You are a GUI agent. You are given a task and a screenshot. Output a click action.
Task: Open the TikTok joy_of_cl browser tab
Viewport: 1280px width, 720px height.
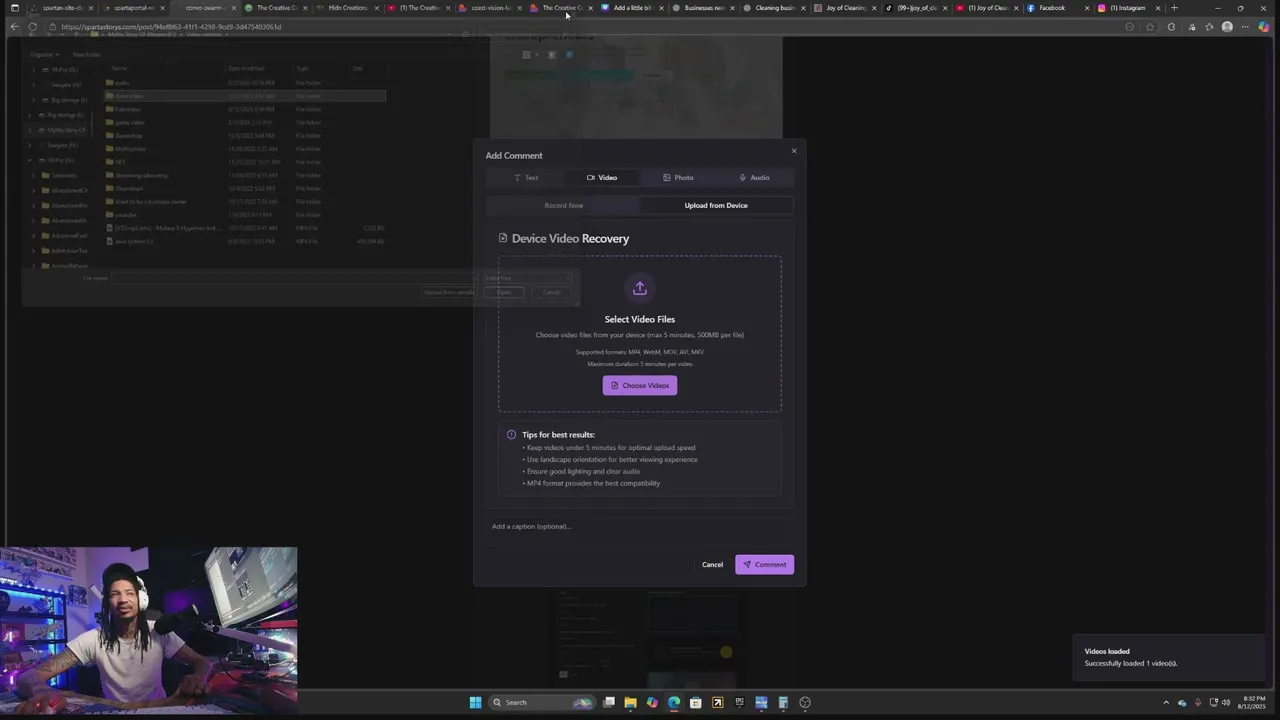pyautogui.click(x=916, y=8)
